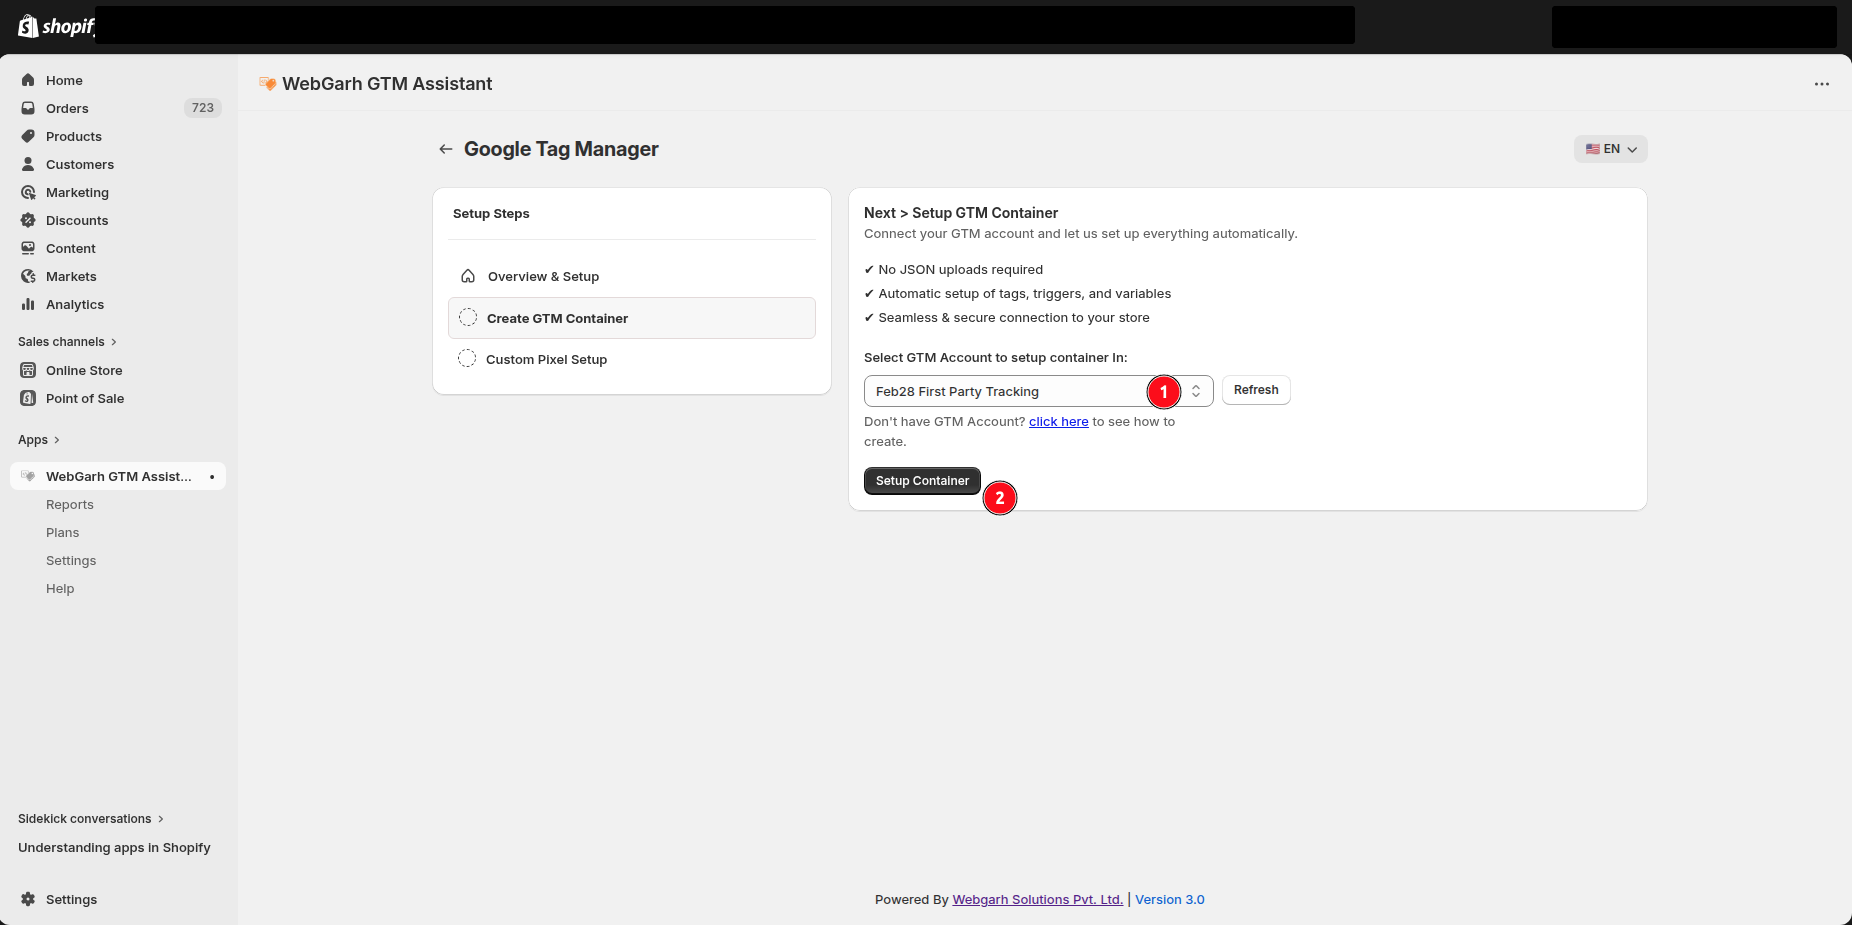The height and width of the screenshot is (925, 1852).
Task: Expand the Sales channels section
Action: pos(68,342)
